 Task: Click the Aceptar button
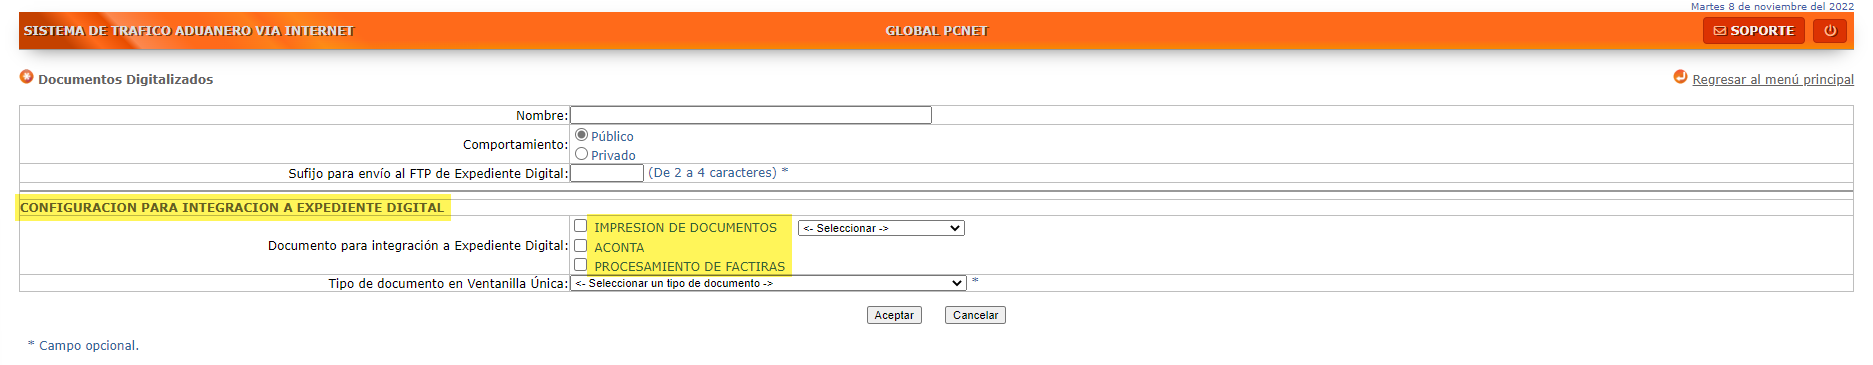point(894,315)
